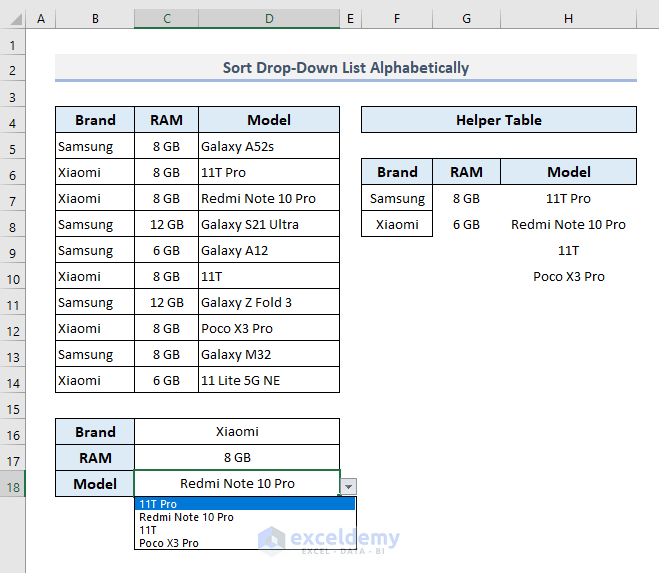The width and height of the screenshot is (659, 573).
Task: Click the "Helper Table" heading cell
Action: point(498,120)
